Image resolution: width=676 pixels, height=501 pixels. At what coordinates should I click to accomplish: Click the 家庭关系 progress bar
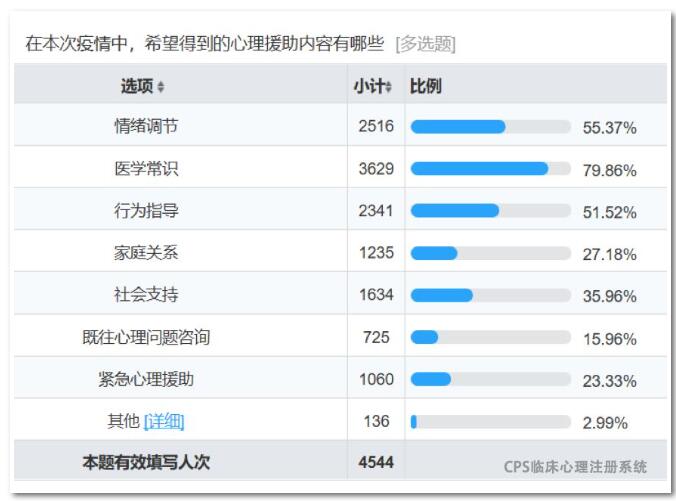click(491, 253)
